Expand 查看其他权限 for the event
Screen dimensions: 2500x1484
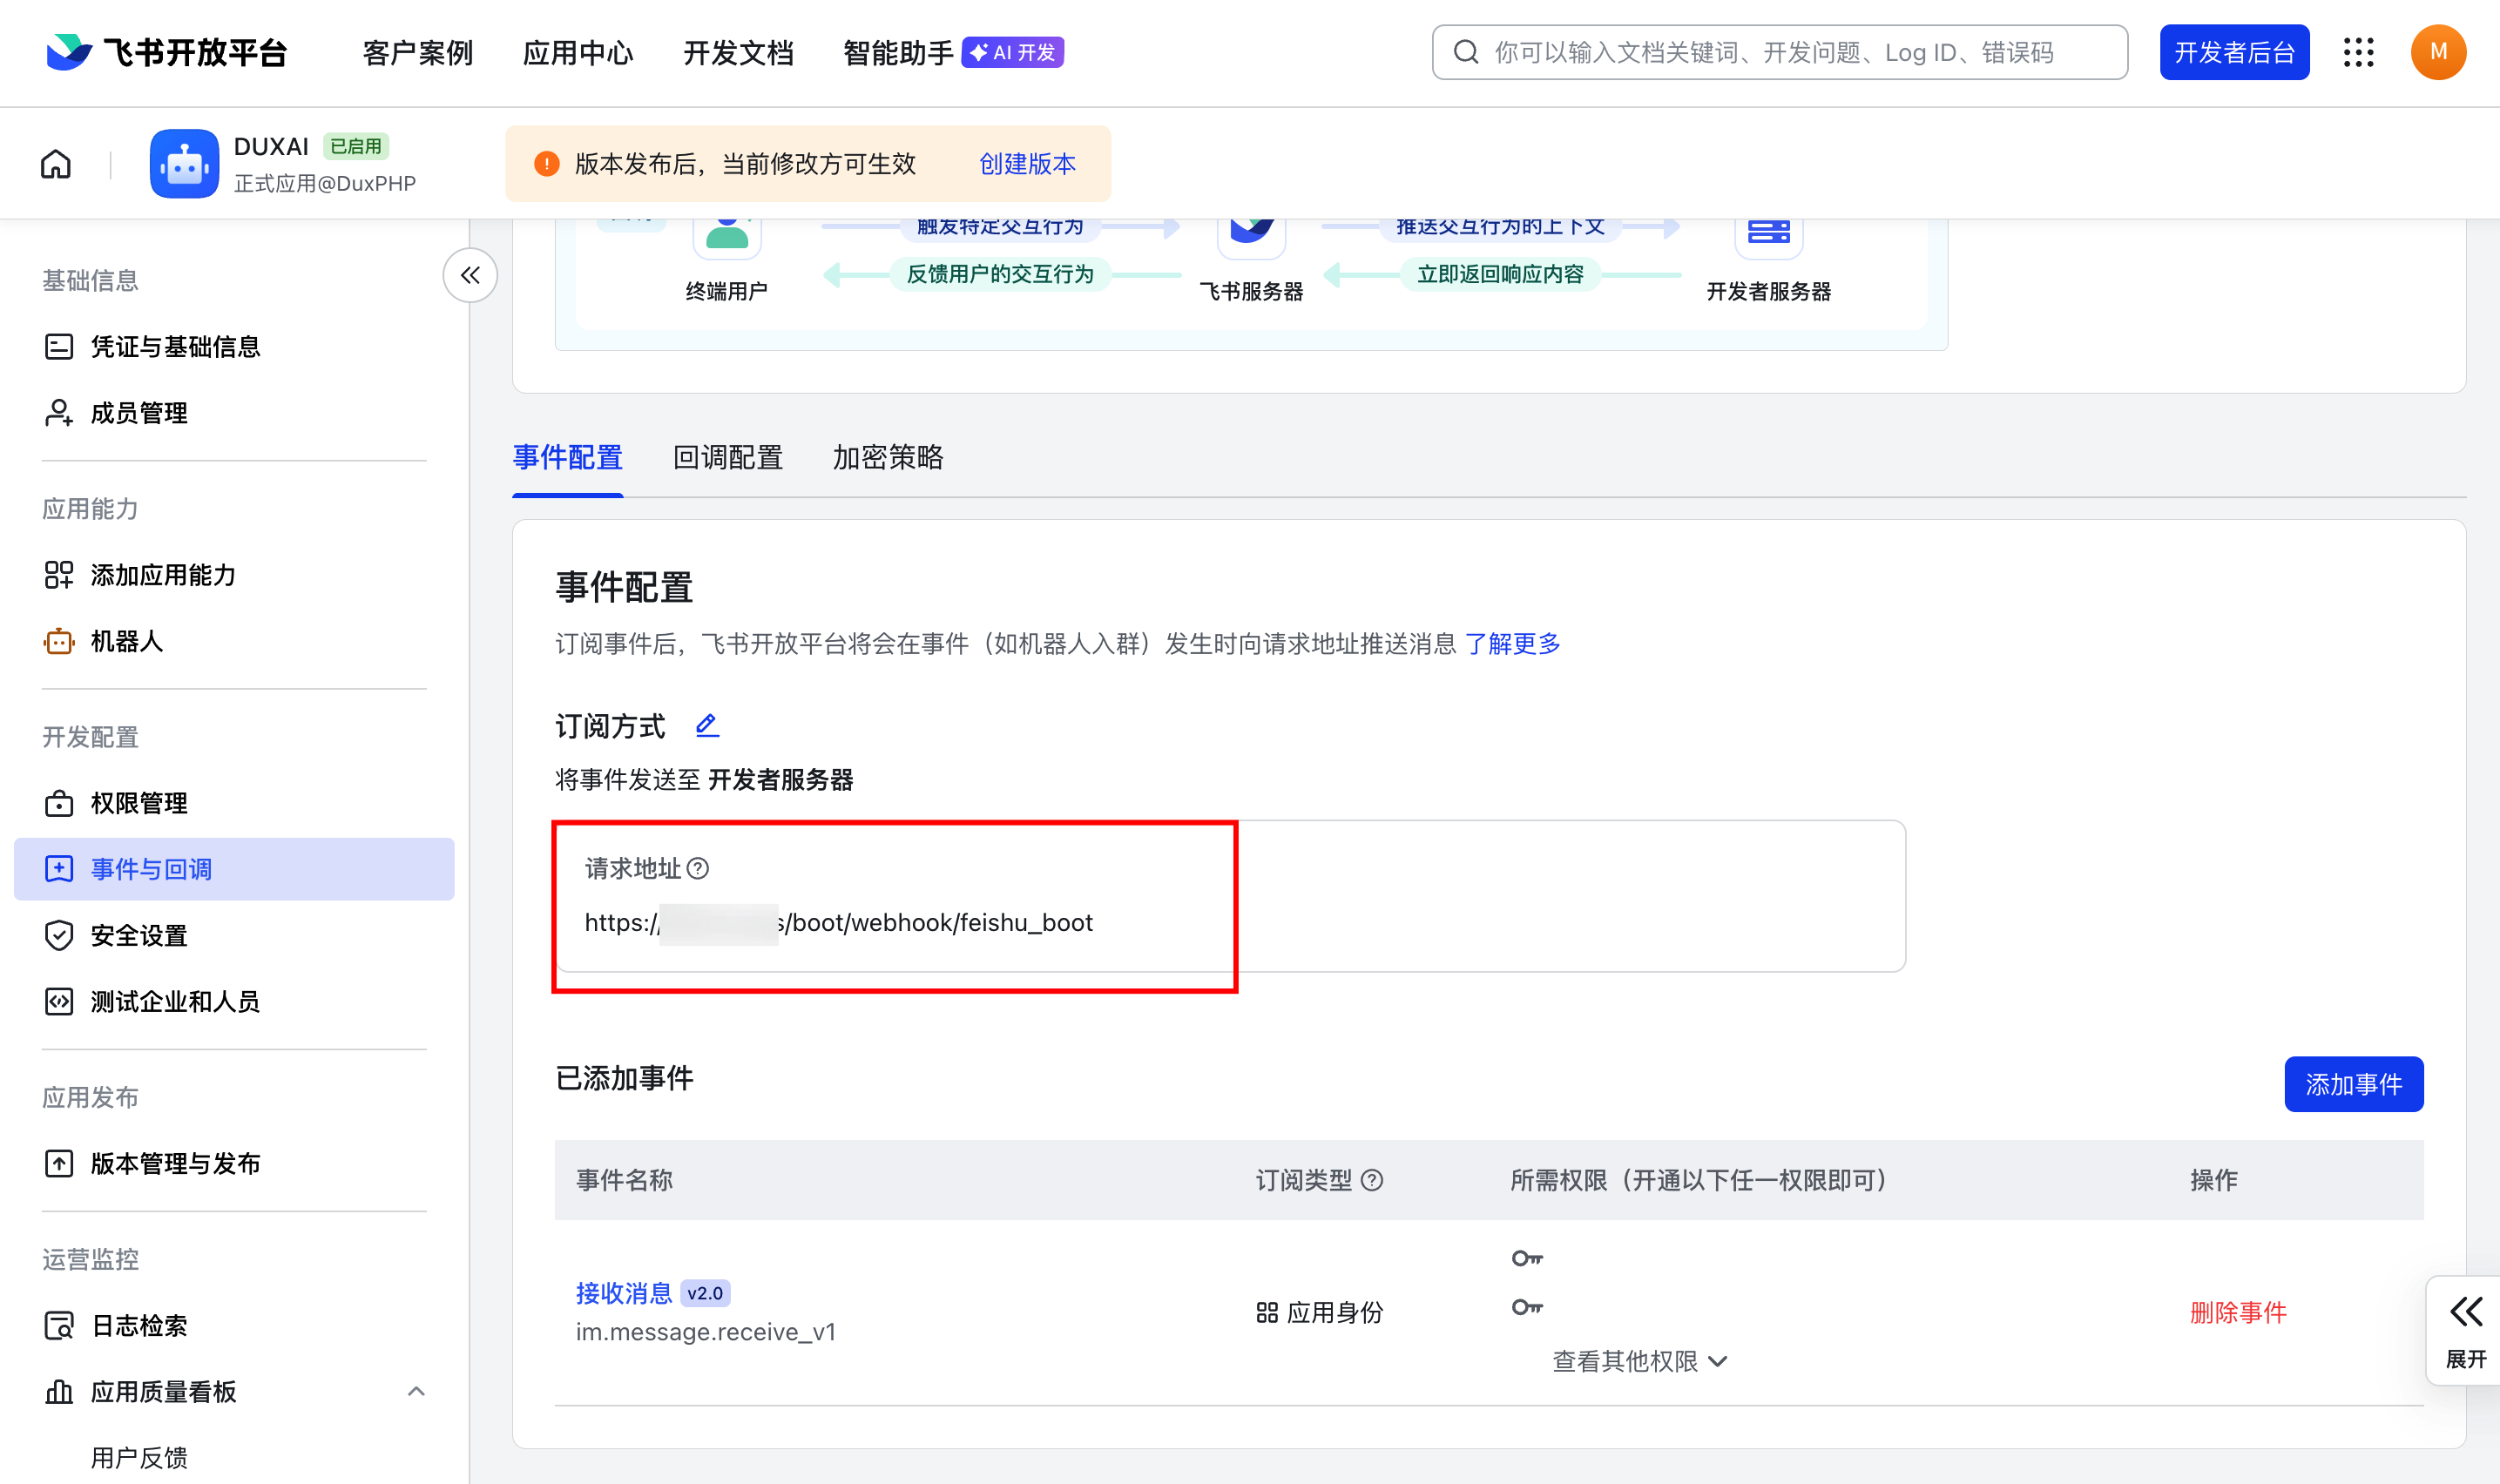1639,1361
